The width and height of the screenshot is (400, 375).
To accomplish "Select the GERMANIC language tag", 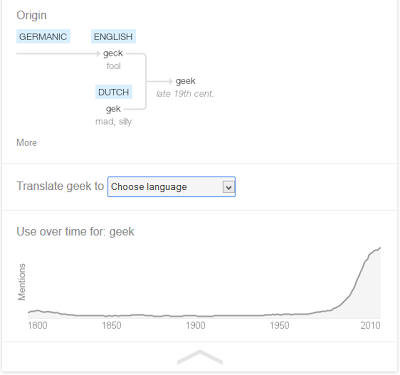I will (43, 36).
